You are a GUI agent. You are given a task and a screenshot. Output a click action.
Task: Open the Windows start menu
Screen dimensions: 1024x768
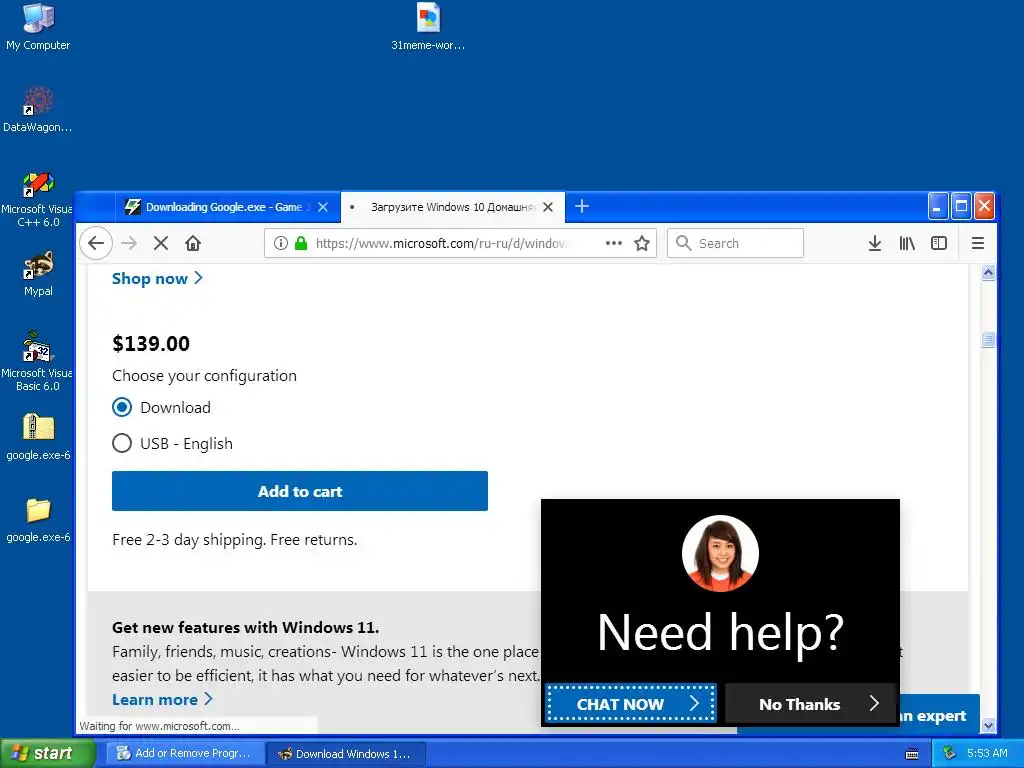point(48,754)
